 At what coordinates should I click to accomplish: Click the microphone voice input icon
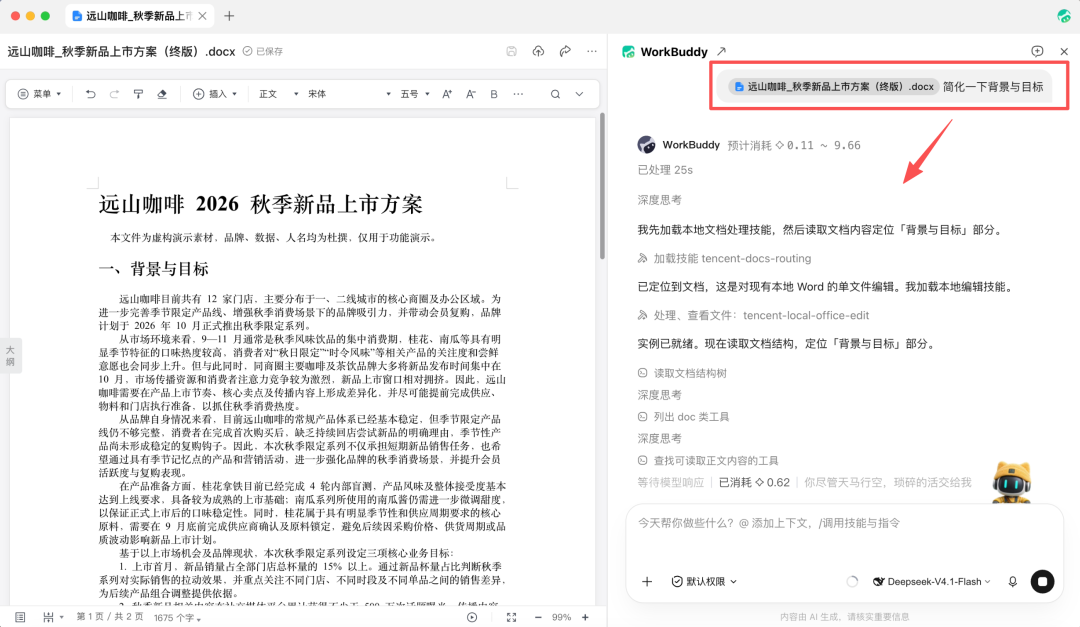click(1012, 582)
